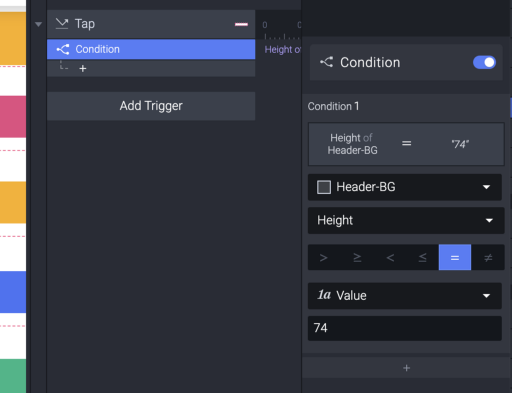Click the timeline ruler at 0
This screenshot has height=393, width=512.
click(x=265, y=25)
